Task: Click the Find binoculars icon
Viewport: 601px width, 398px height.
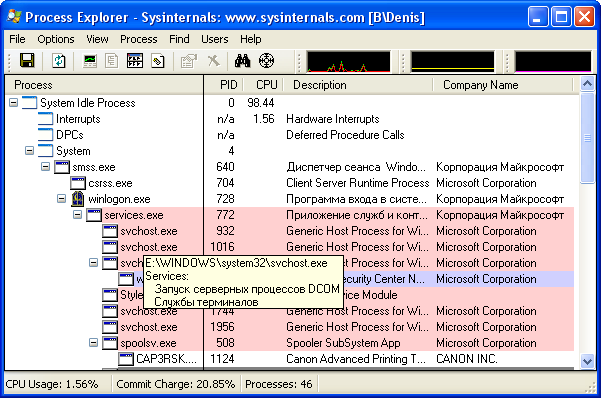Action: pos(243,61)
